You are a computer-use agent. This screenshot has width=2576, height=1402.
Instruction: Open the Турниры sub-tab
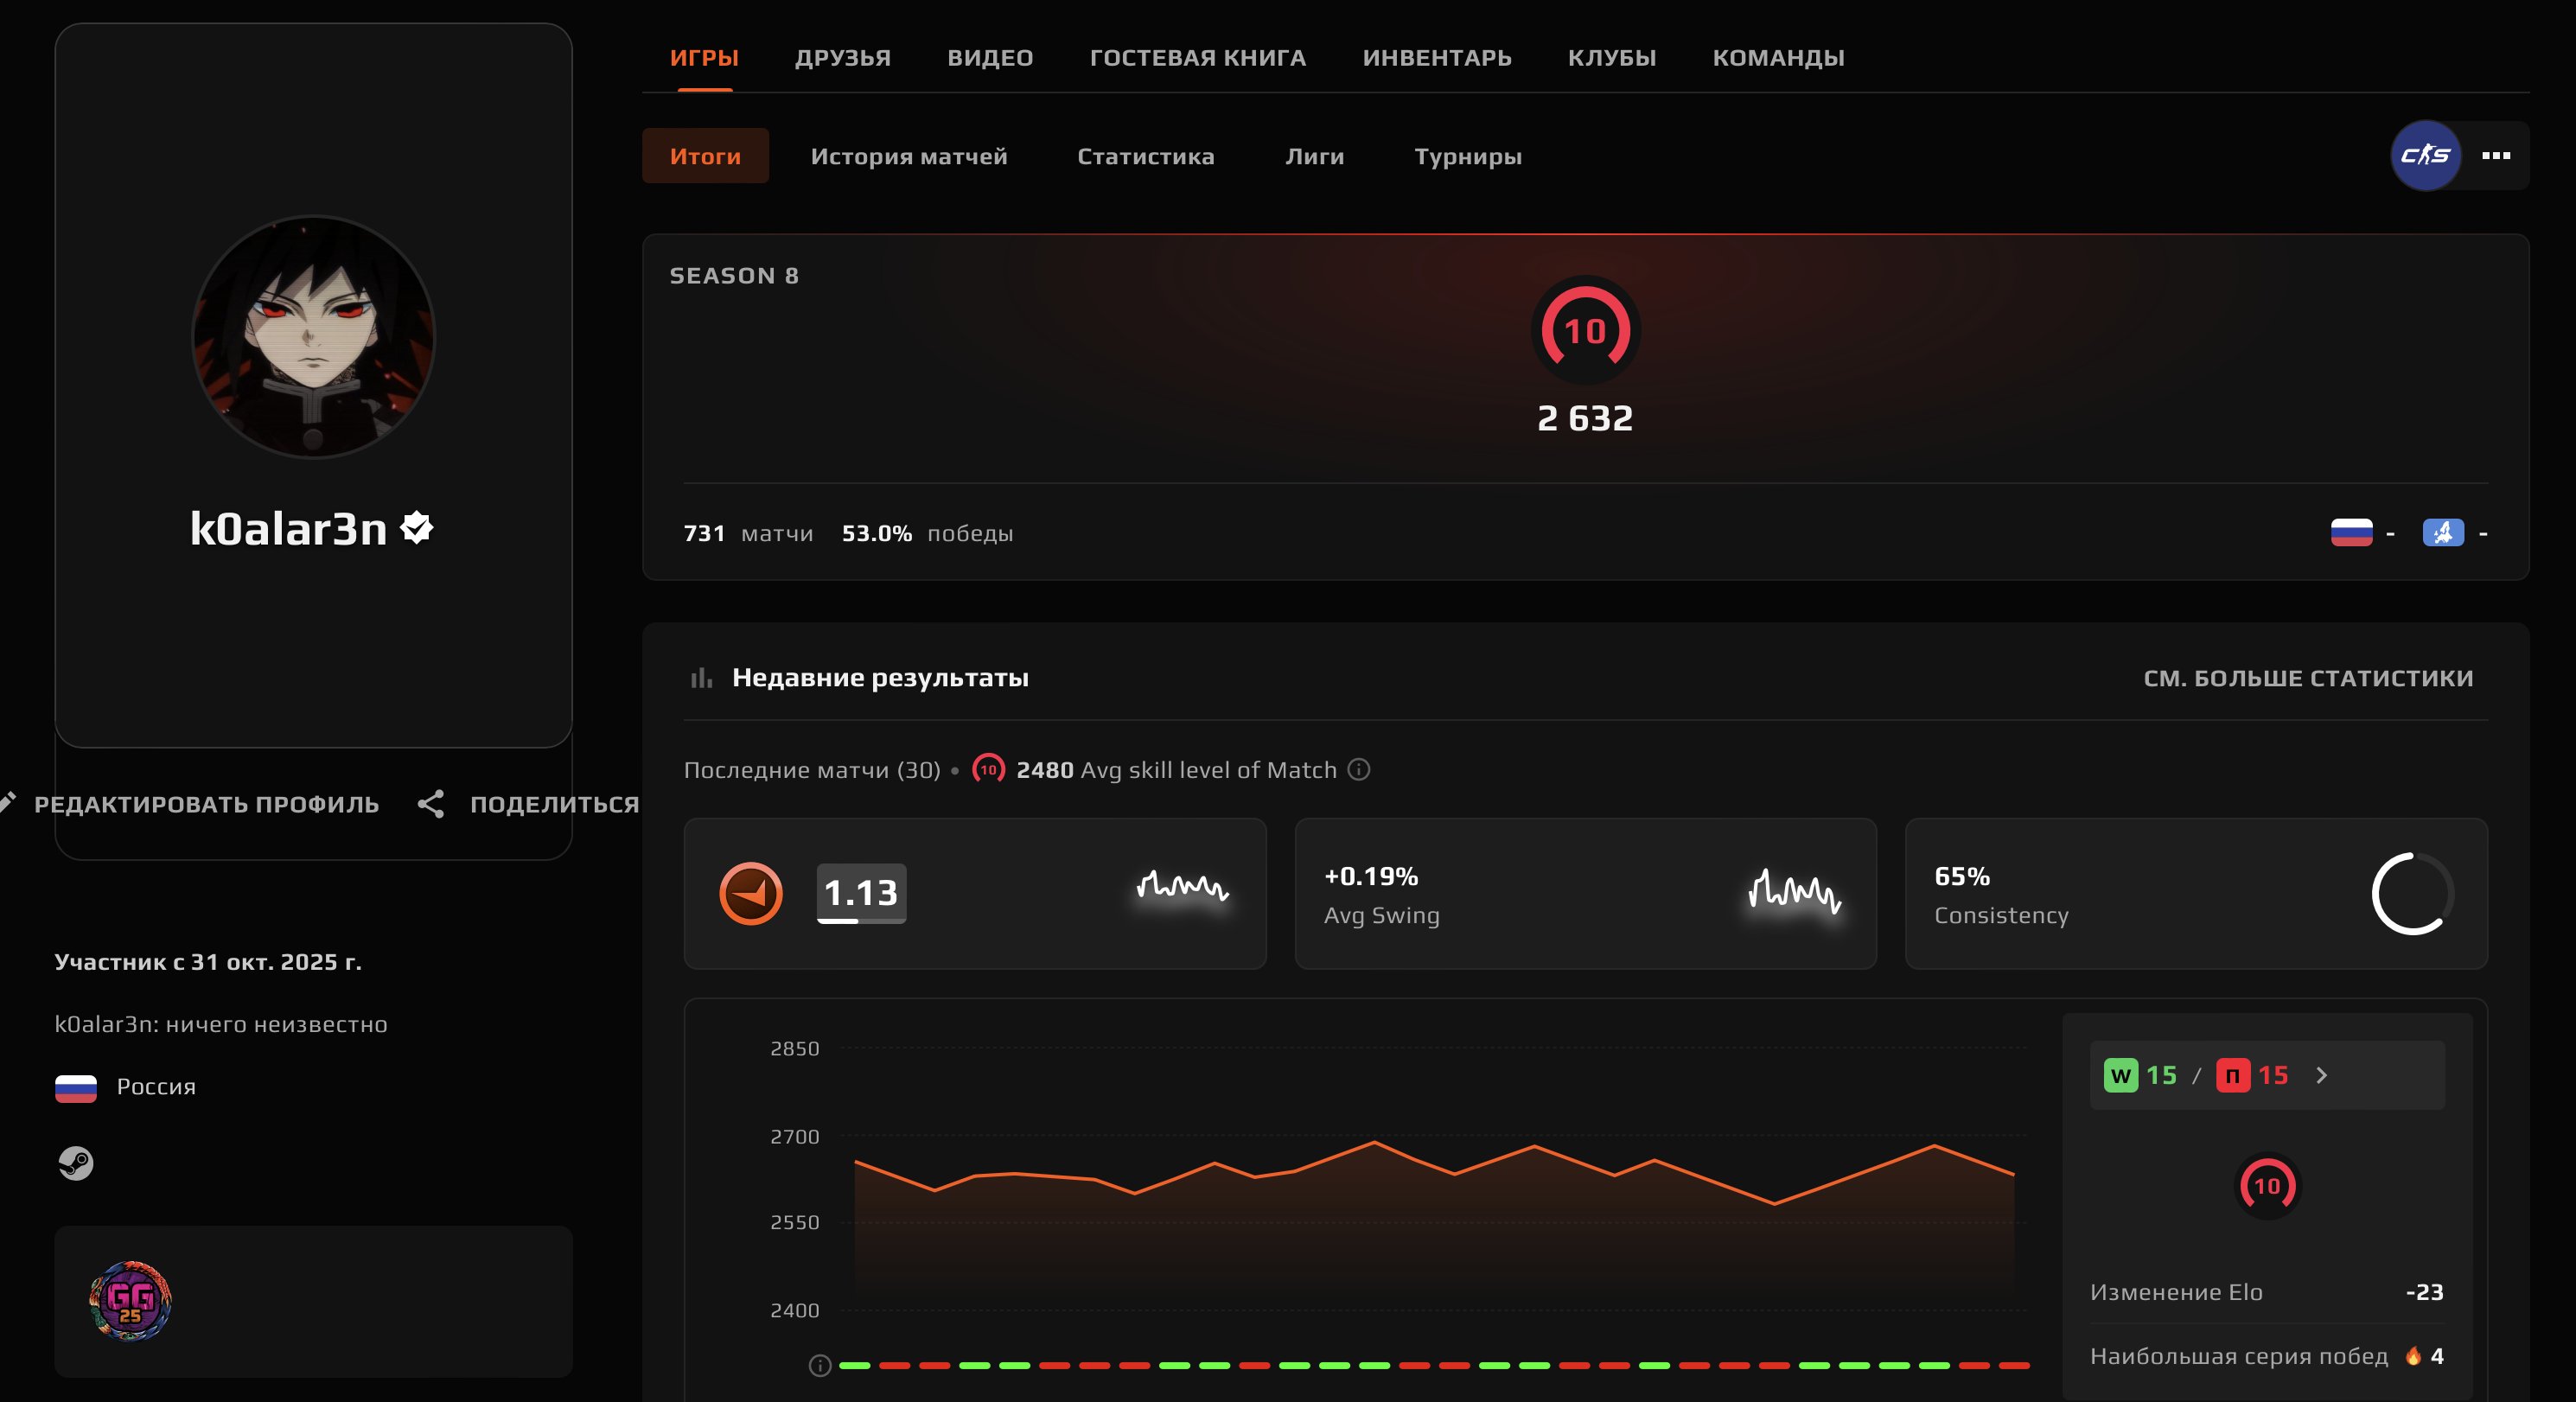(1467, 155)
